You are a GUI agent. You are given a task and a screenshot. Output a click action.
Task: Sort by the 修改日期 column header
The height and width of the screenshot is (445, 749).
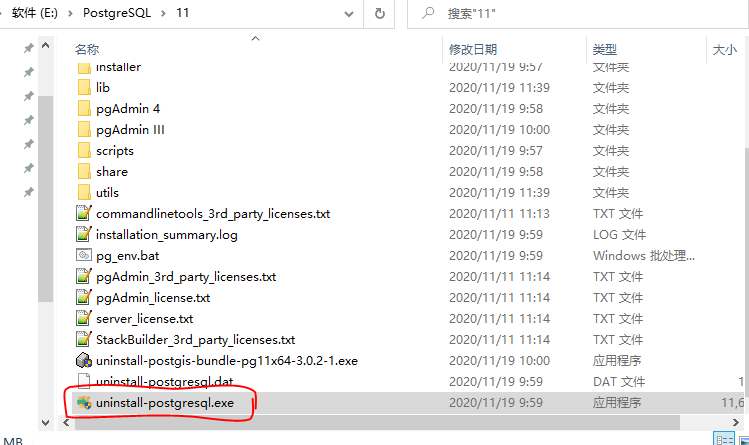(473, 49)
